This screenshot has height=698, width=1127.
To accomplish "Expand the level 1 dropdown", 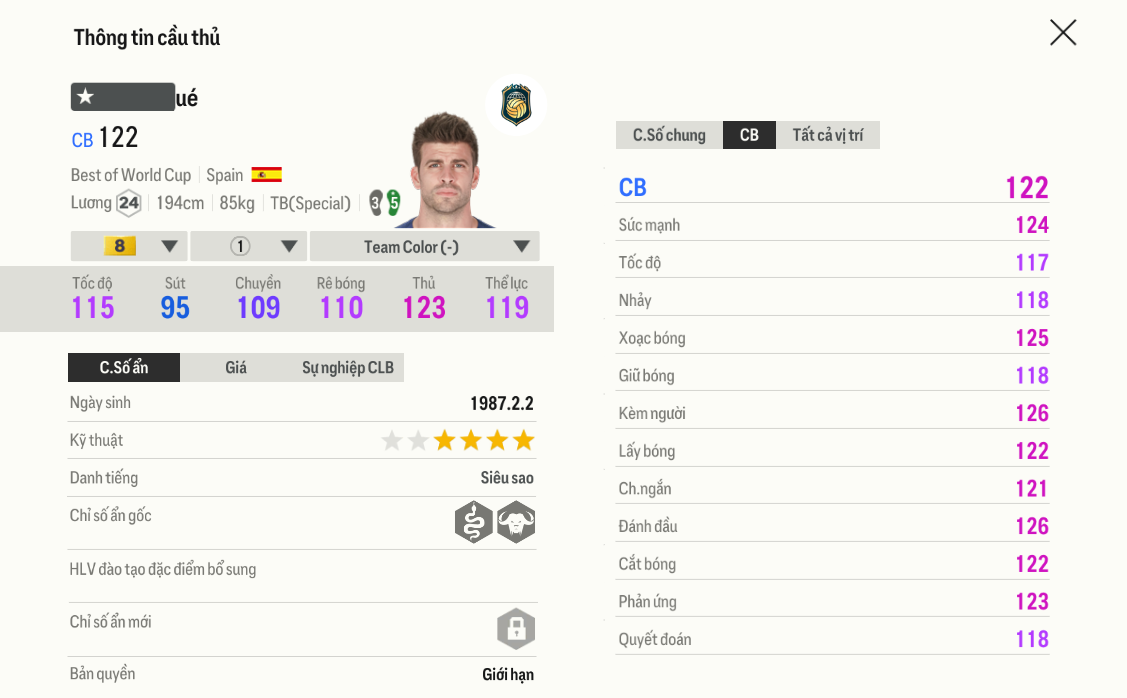I will (x=248, y=246).
